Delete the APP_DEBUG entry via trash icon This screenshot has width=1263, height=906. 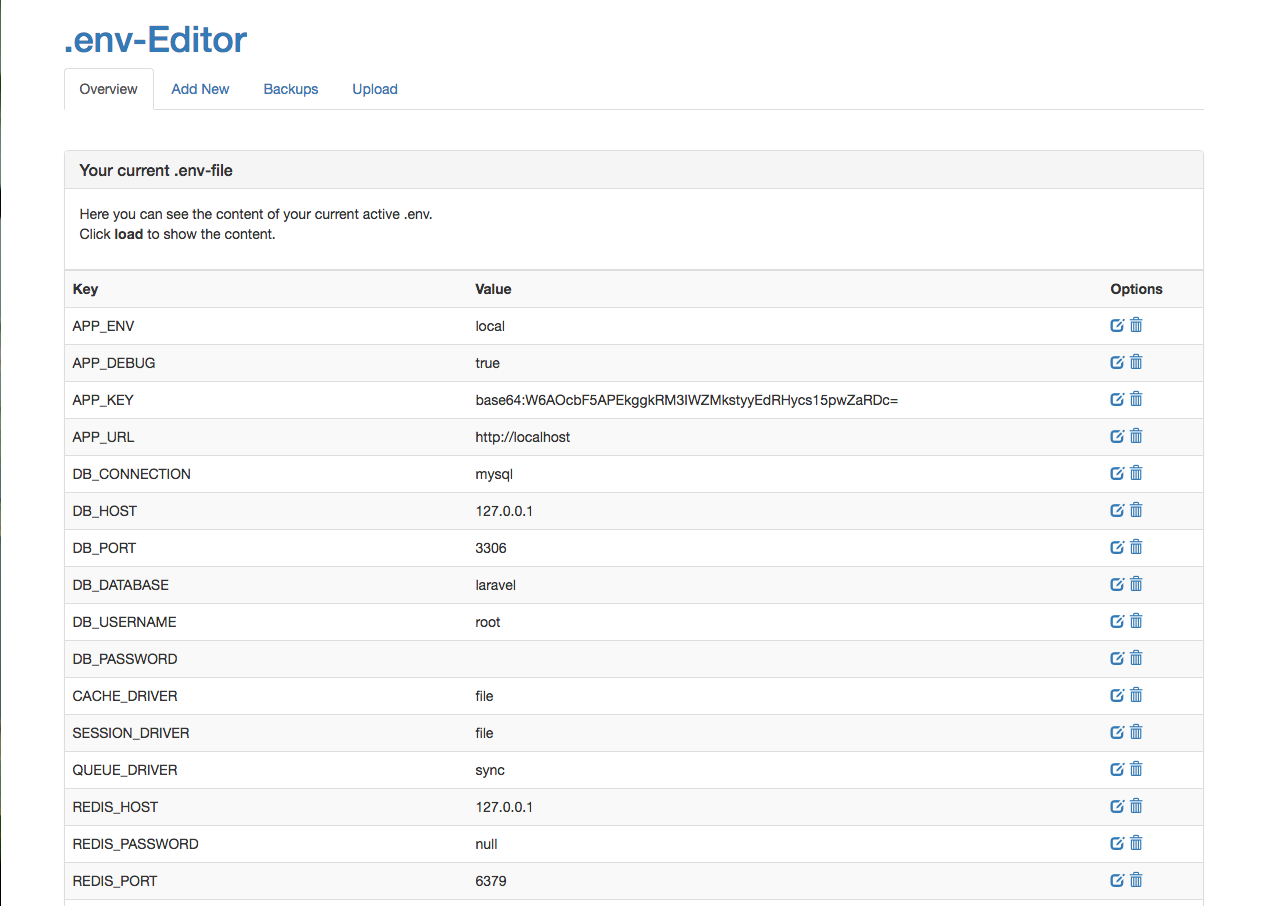tap(1136, 362)
